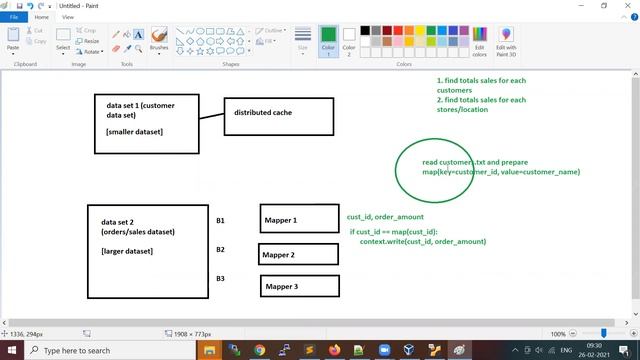
Task: Open Chrome from the taskbar
Action: coord(259,350)
